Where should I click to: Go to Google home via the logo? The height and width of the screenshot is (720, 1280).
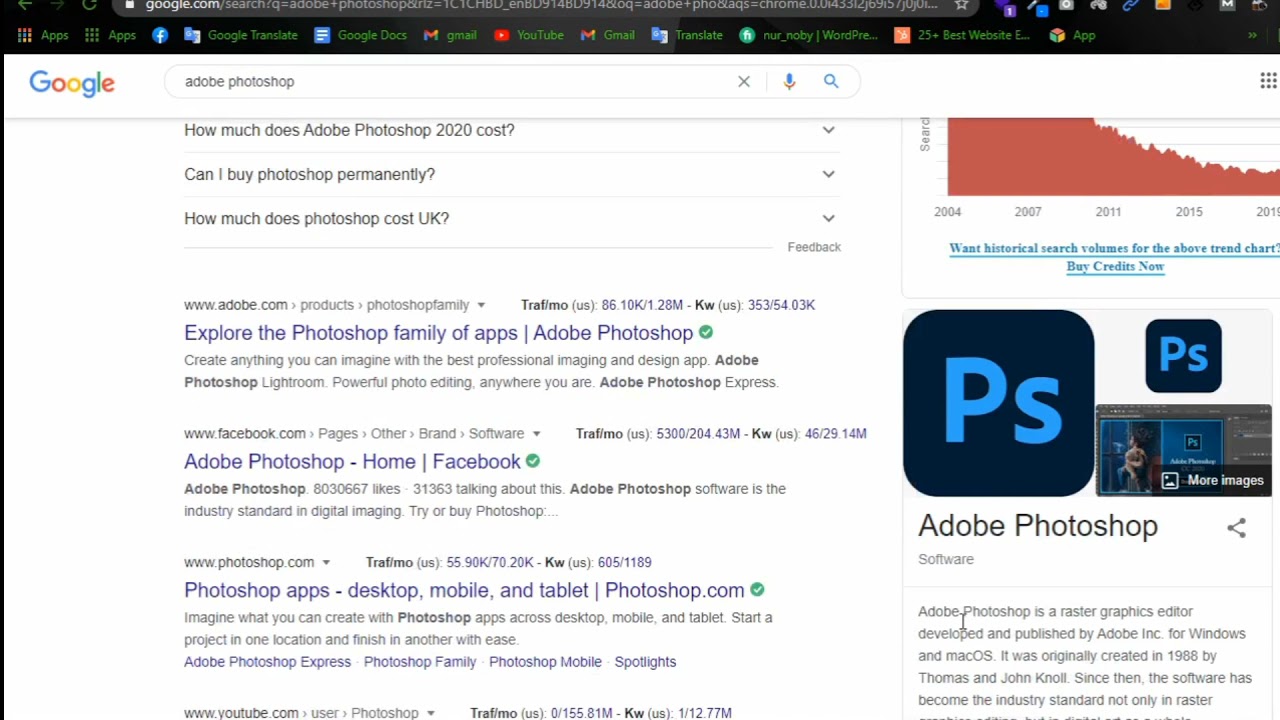72,83
